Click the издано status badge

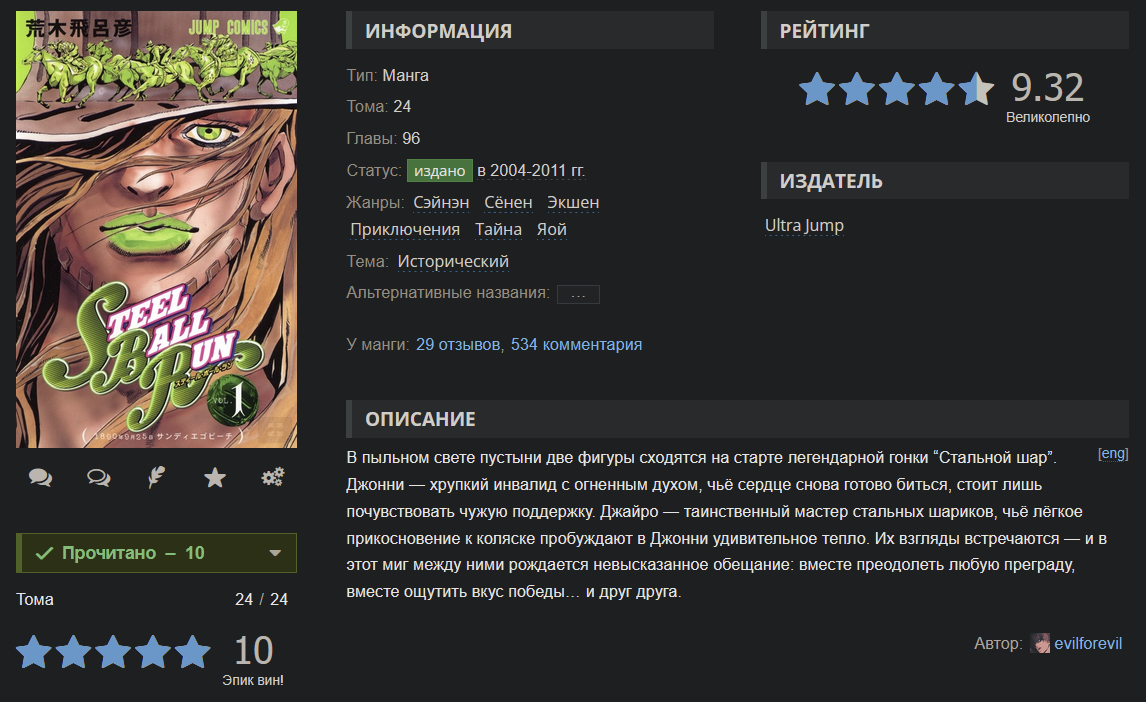tap(439, 171)
